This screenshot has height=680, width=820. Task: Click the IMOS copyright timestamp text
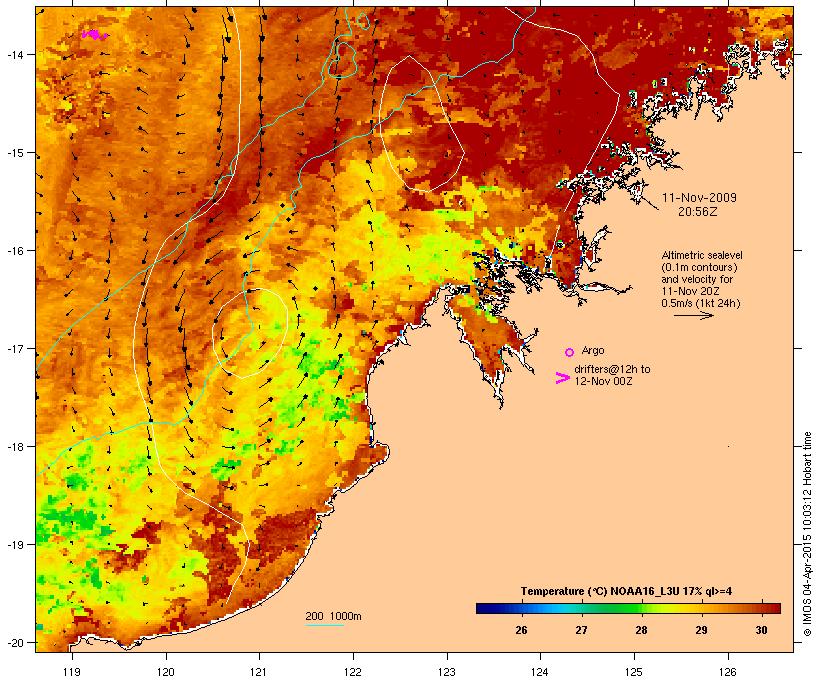[x=807, y=534]
